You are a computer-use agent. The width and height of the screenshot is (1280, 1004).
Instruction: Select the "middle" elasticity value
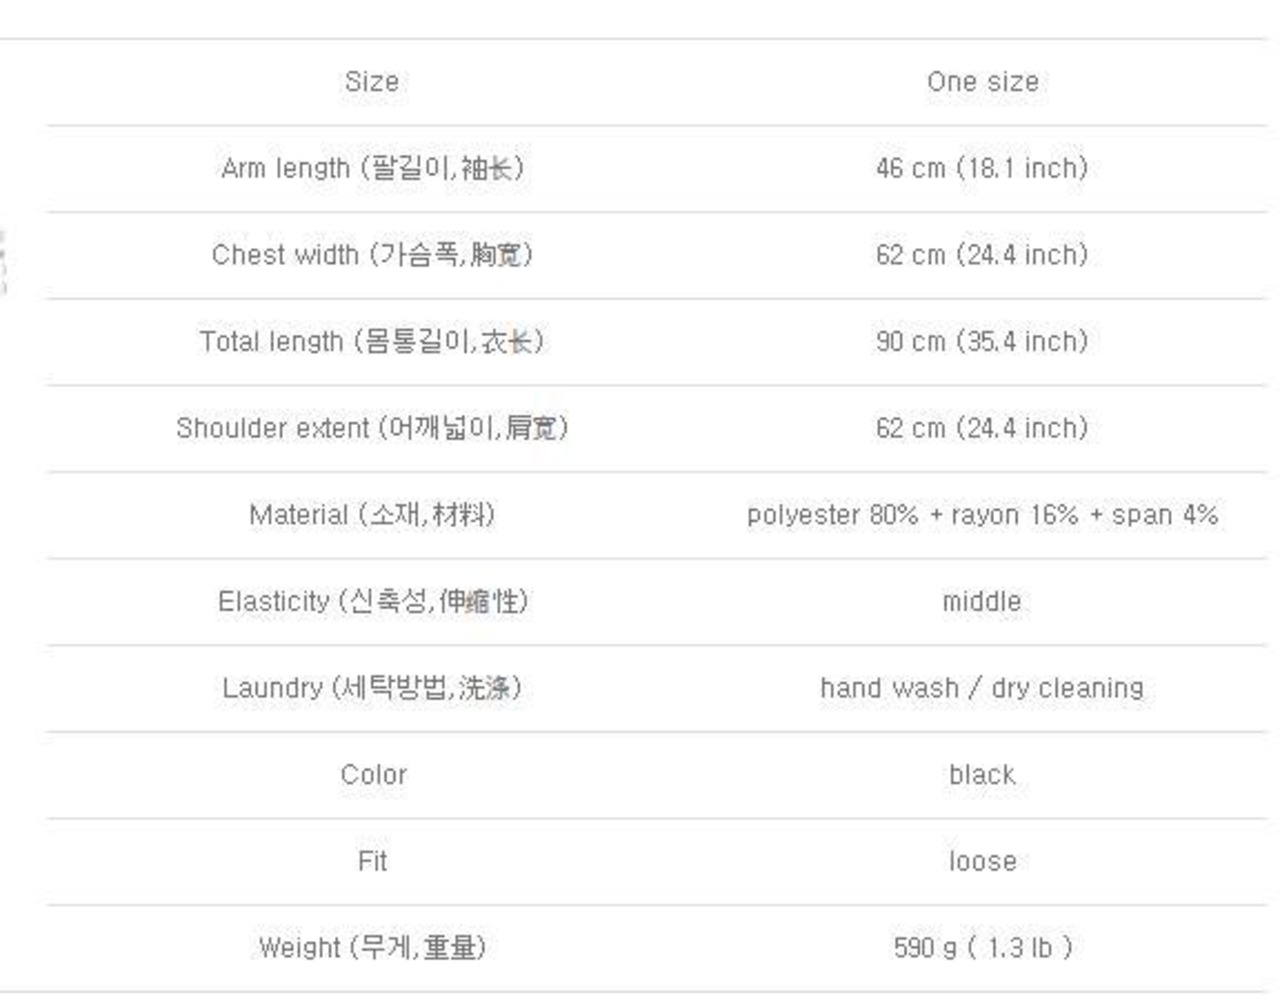982,602
